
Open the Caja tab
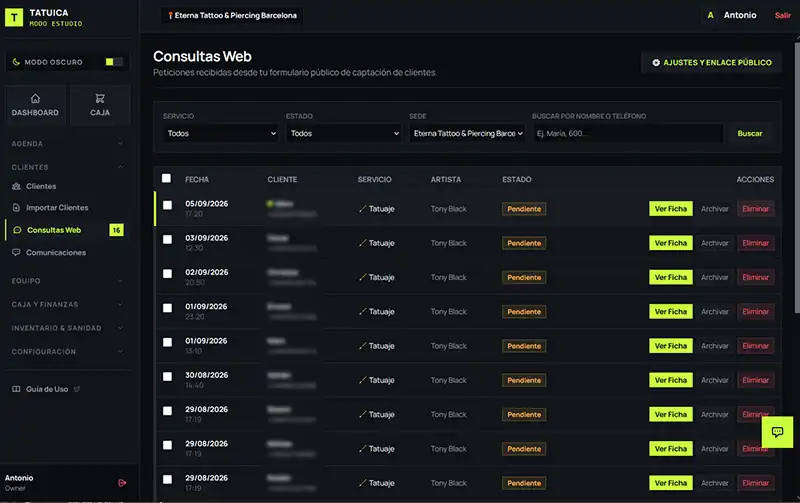coord(100,105)
